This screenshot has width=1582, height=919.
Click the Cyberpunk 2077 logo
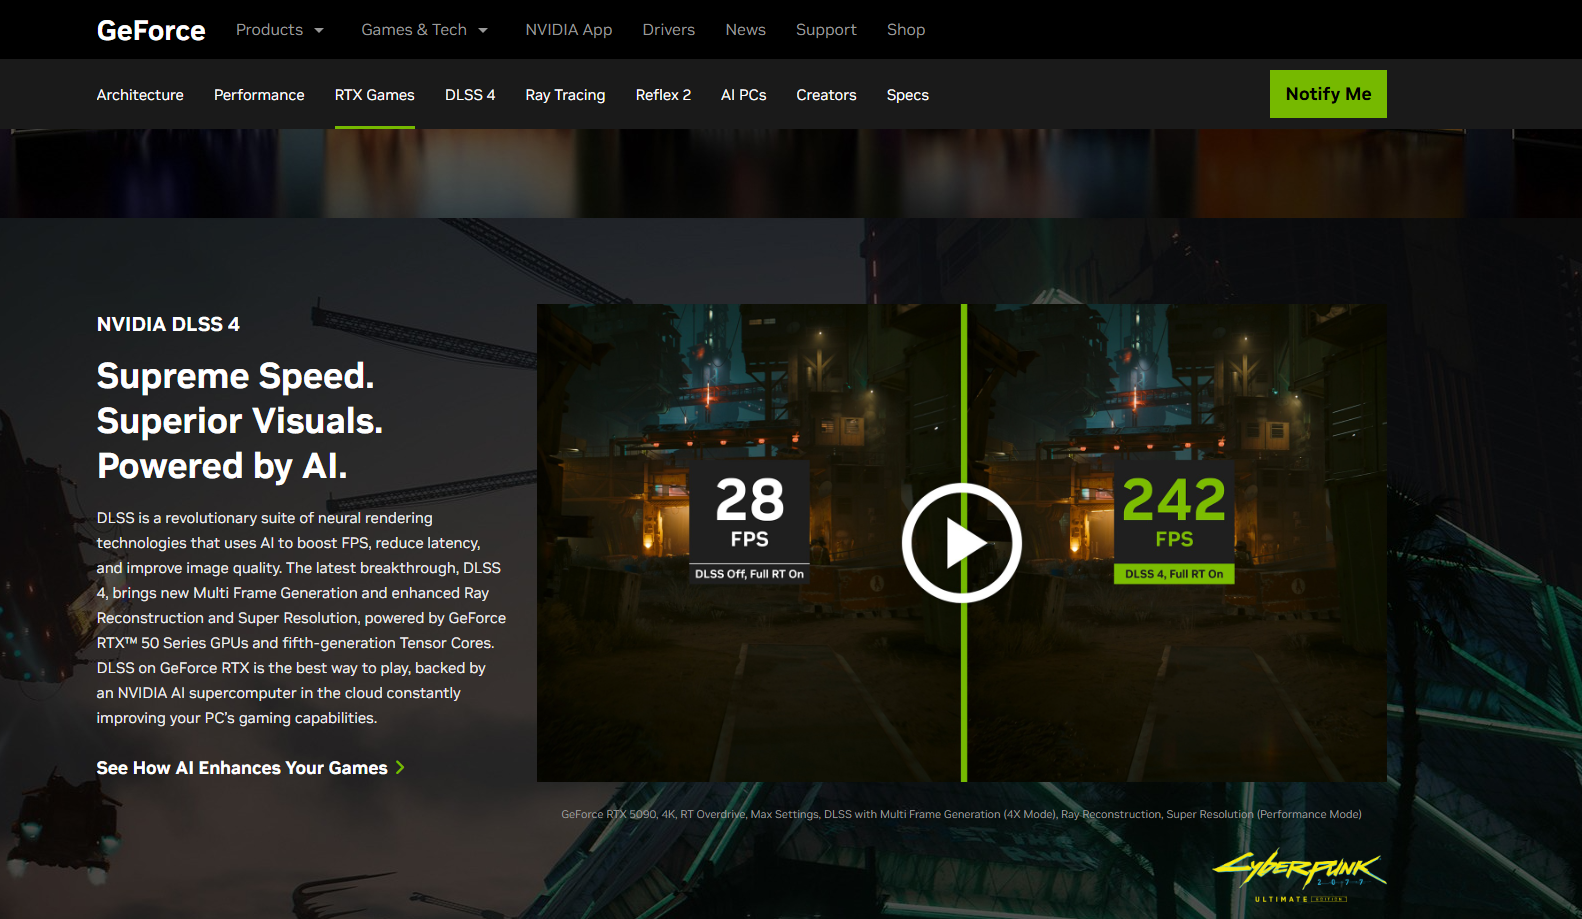click(1299, 875)
